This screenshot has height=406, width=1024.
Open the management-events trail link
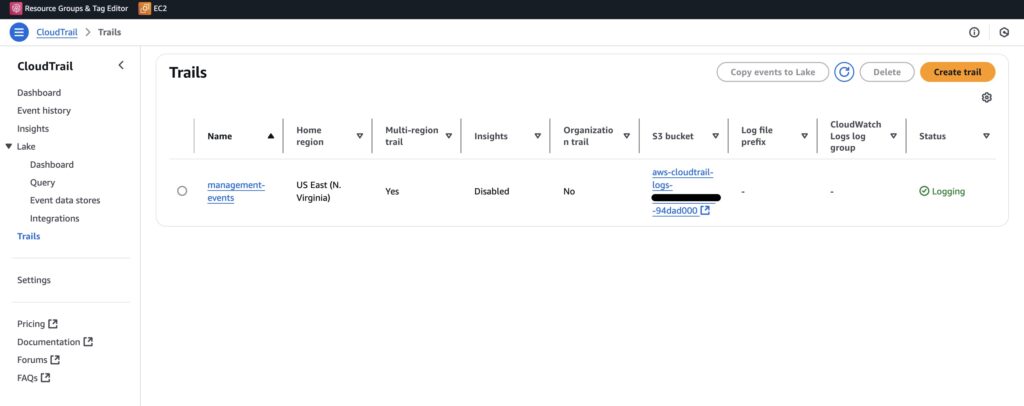pyautogui.click(x=236, y=191)
